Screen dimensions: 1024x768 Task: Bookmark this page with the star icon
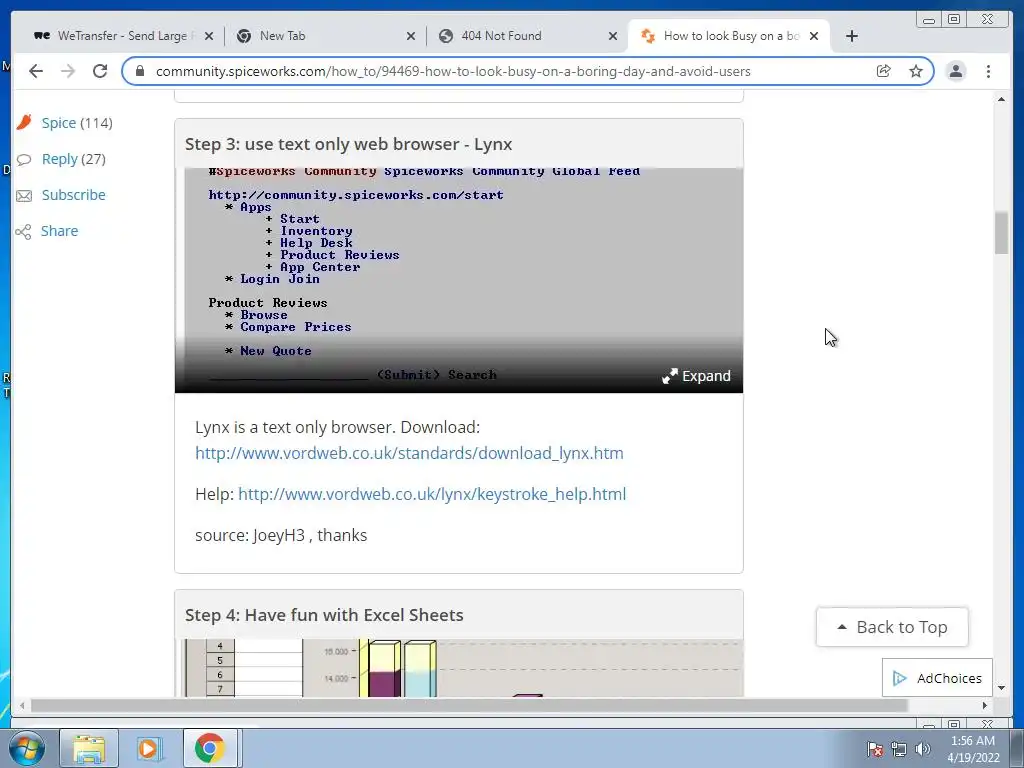pos(916,71)
